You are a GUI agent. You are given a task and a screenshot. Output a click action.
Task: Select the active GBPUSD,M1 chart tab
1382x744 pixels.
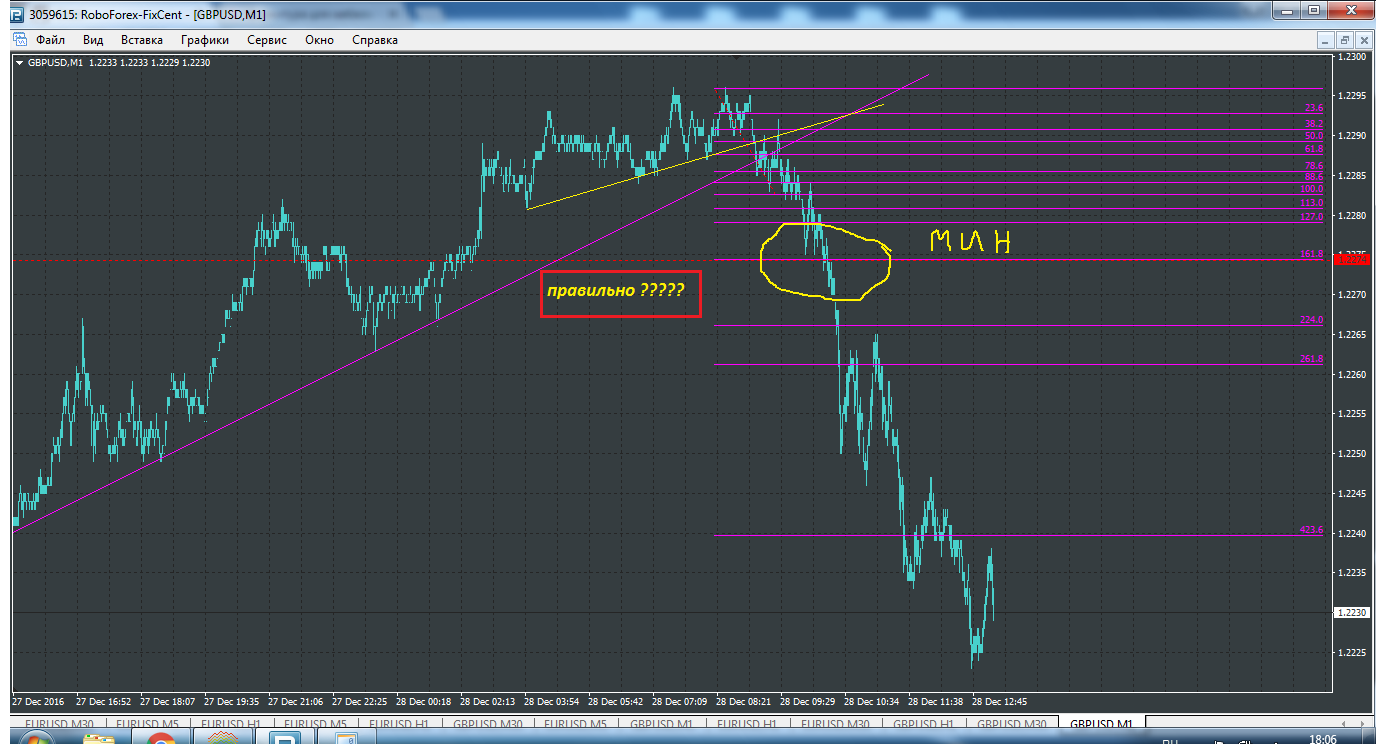click(x=1102, y=723)
